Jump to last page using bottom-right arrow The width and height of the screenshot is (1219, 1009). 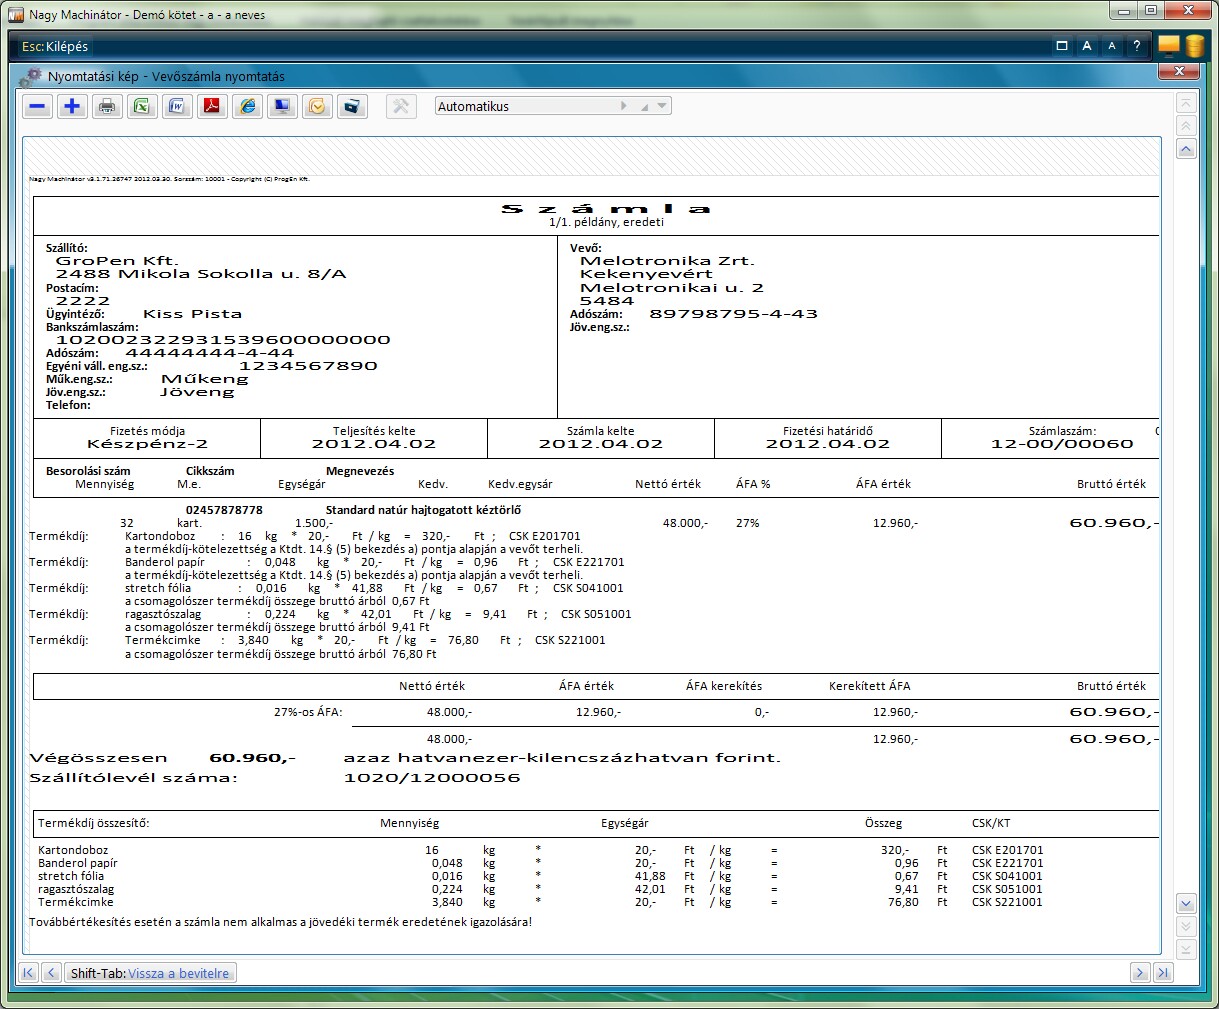[1163, 973]
